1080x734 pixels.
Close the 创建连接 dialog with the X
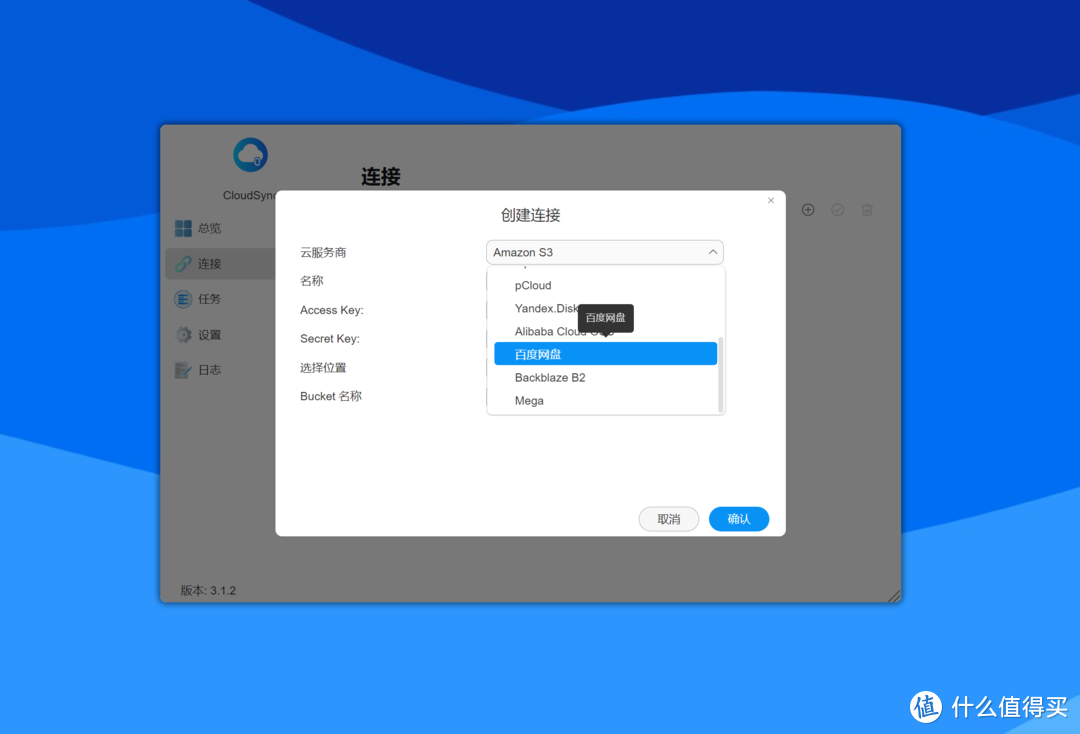pos(771,200)
